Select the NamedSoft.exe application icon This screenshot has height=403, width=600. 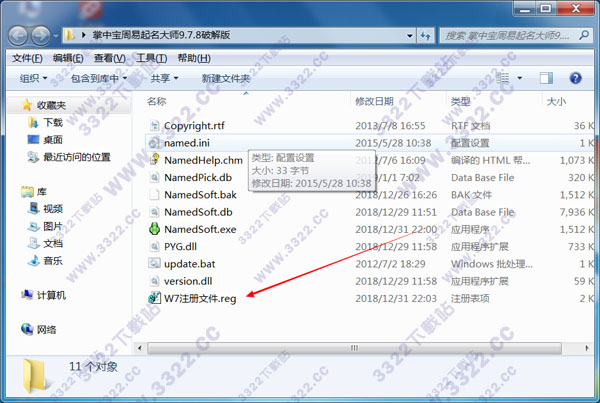tap(154, 229)
